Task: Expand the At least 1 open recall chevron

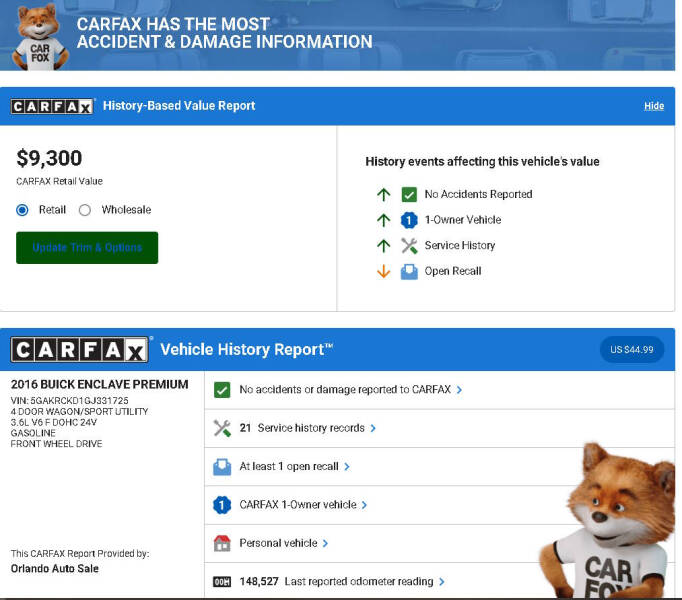Action: coord(347,467)
